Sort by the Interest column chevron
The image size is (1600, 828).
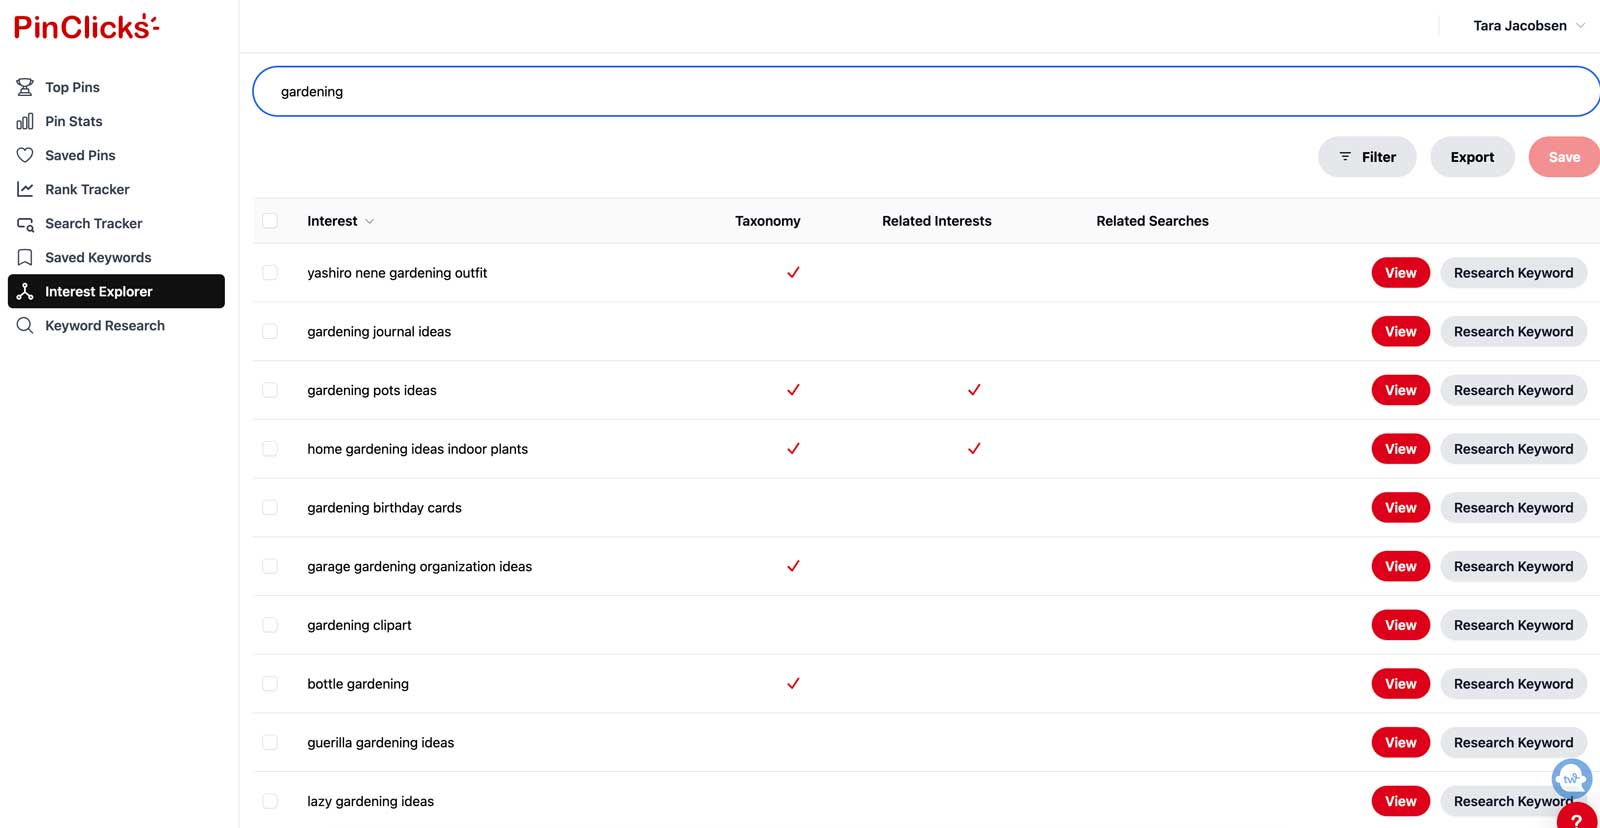click(x=369, y=221)
